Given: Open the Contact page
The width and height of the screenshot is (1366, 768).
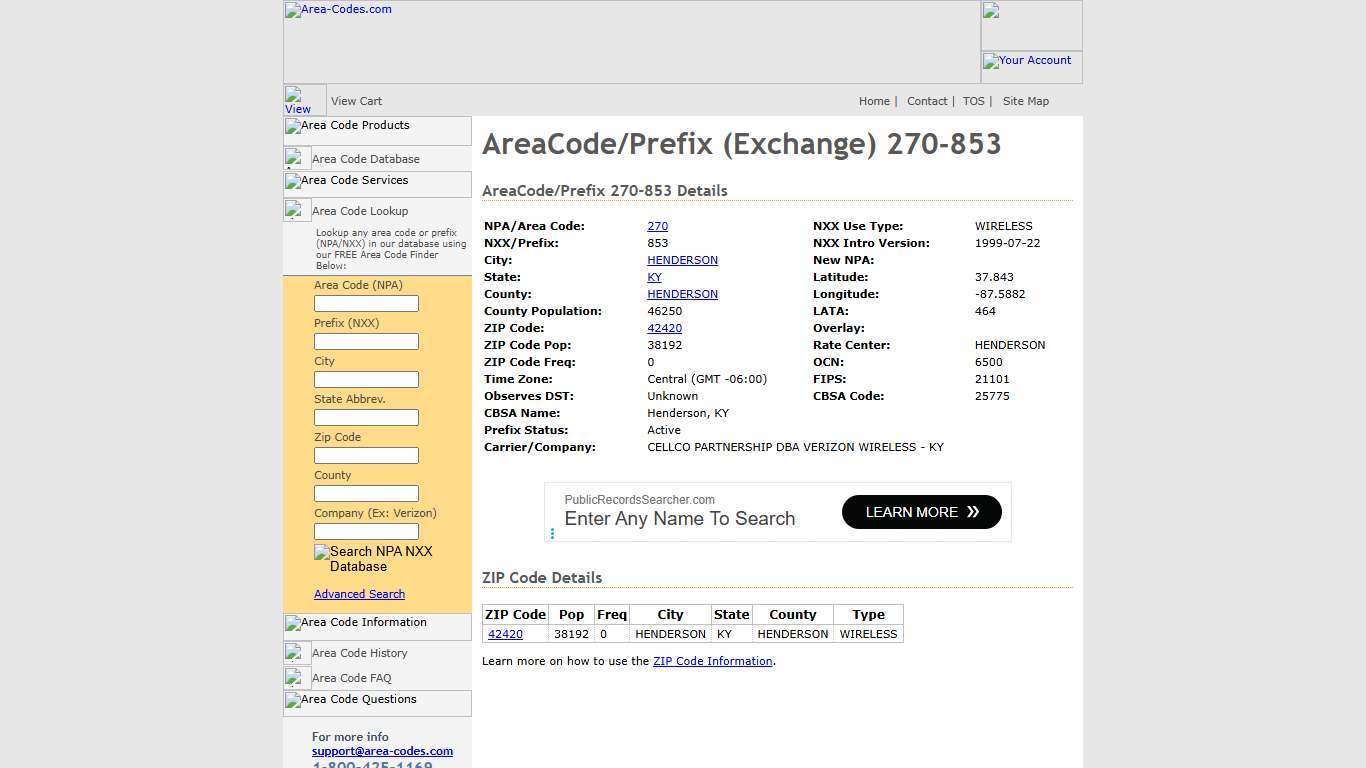Looking at the screenshot, I should (927, 101).
